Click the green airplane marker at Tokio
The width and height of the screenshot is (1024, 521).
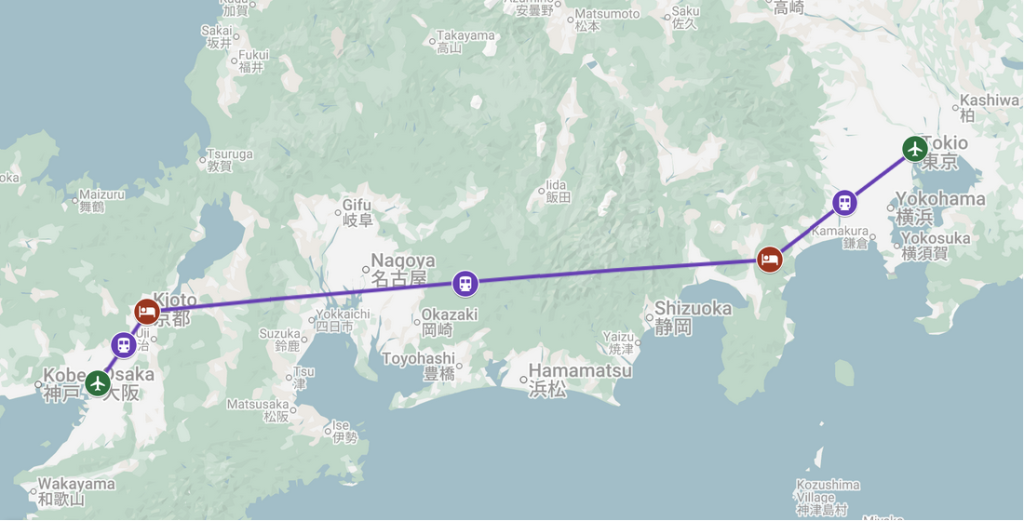point(915,149)
